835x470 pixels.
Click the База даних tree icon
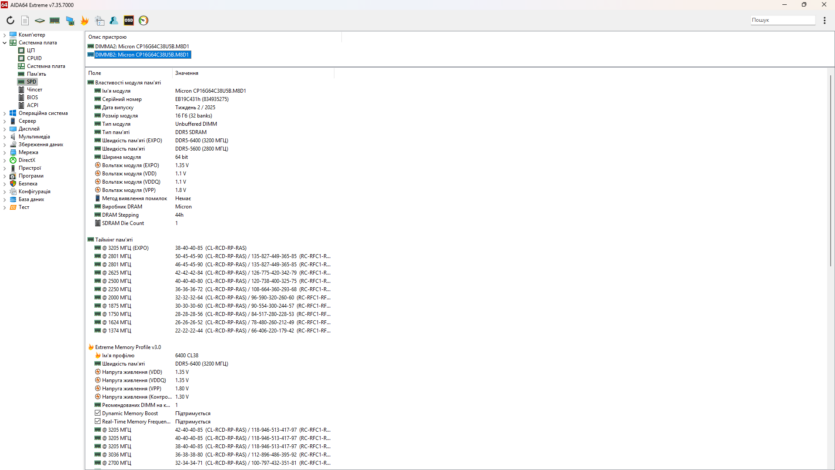pos(13,199)
